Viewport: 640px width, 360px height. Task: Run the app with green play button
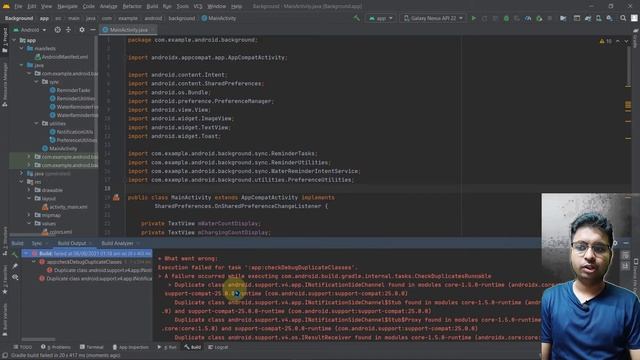point(473,18)
